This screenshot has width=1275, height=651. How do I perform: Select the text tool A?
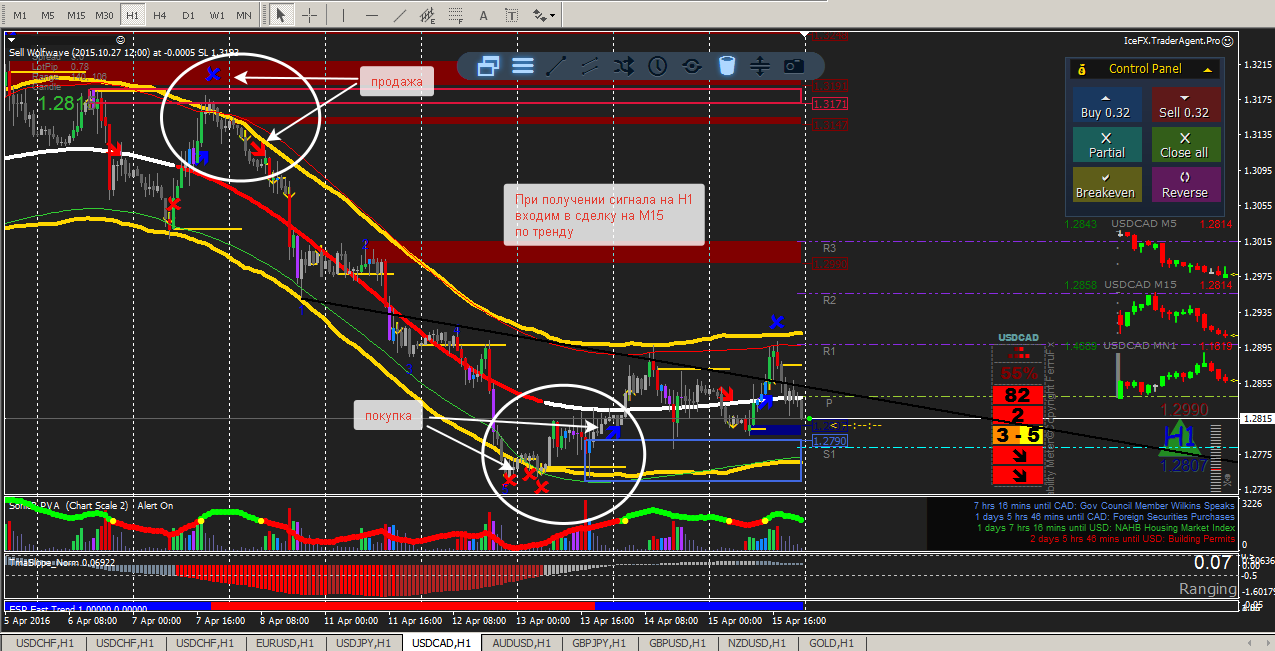tap(484, 15)
